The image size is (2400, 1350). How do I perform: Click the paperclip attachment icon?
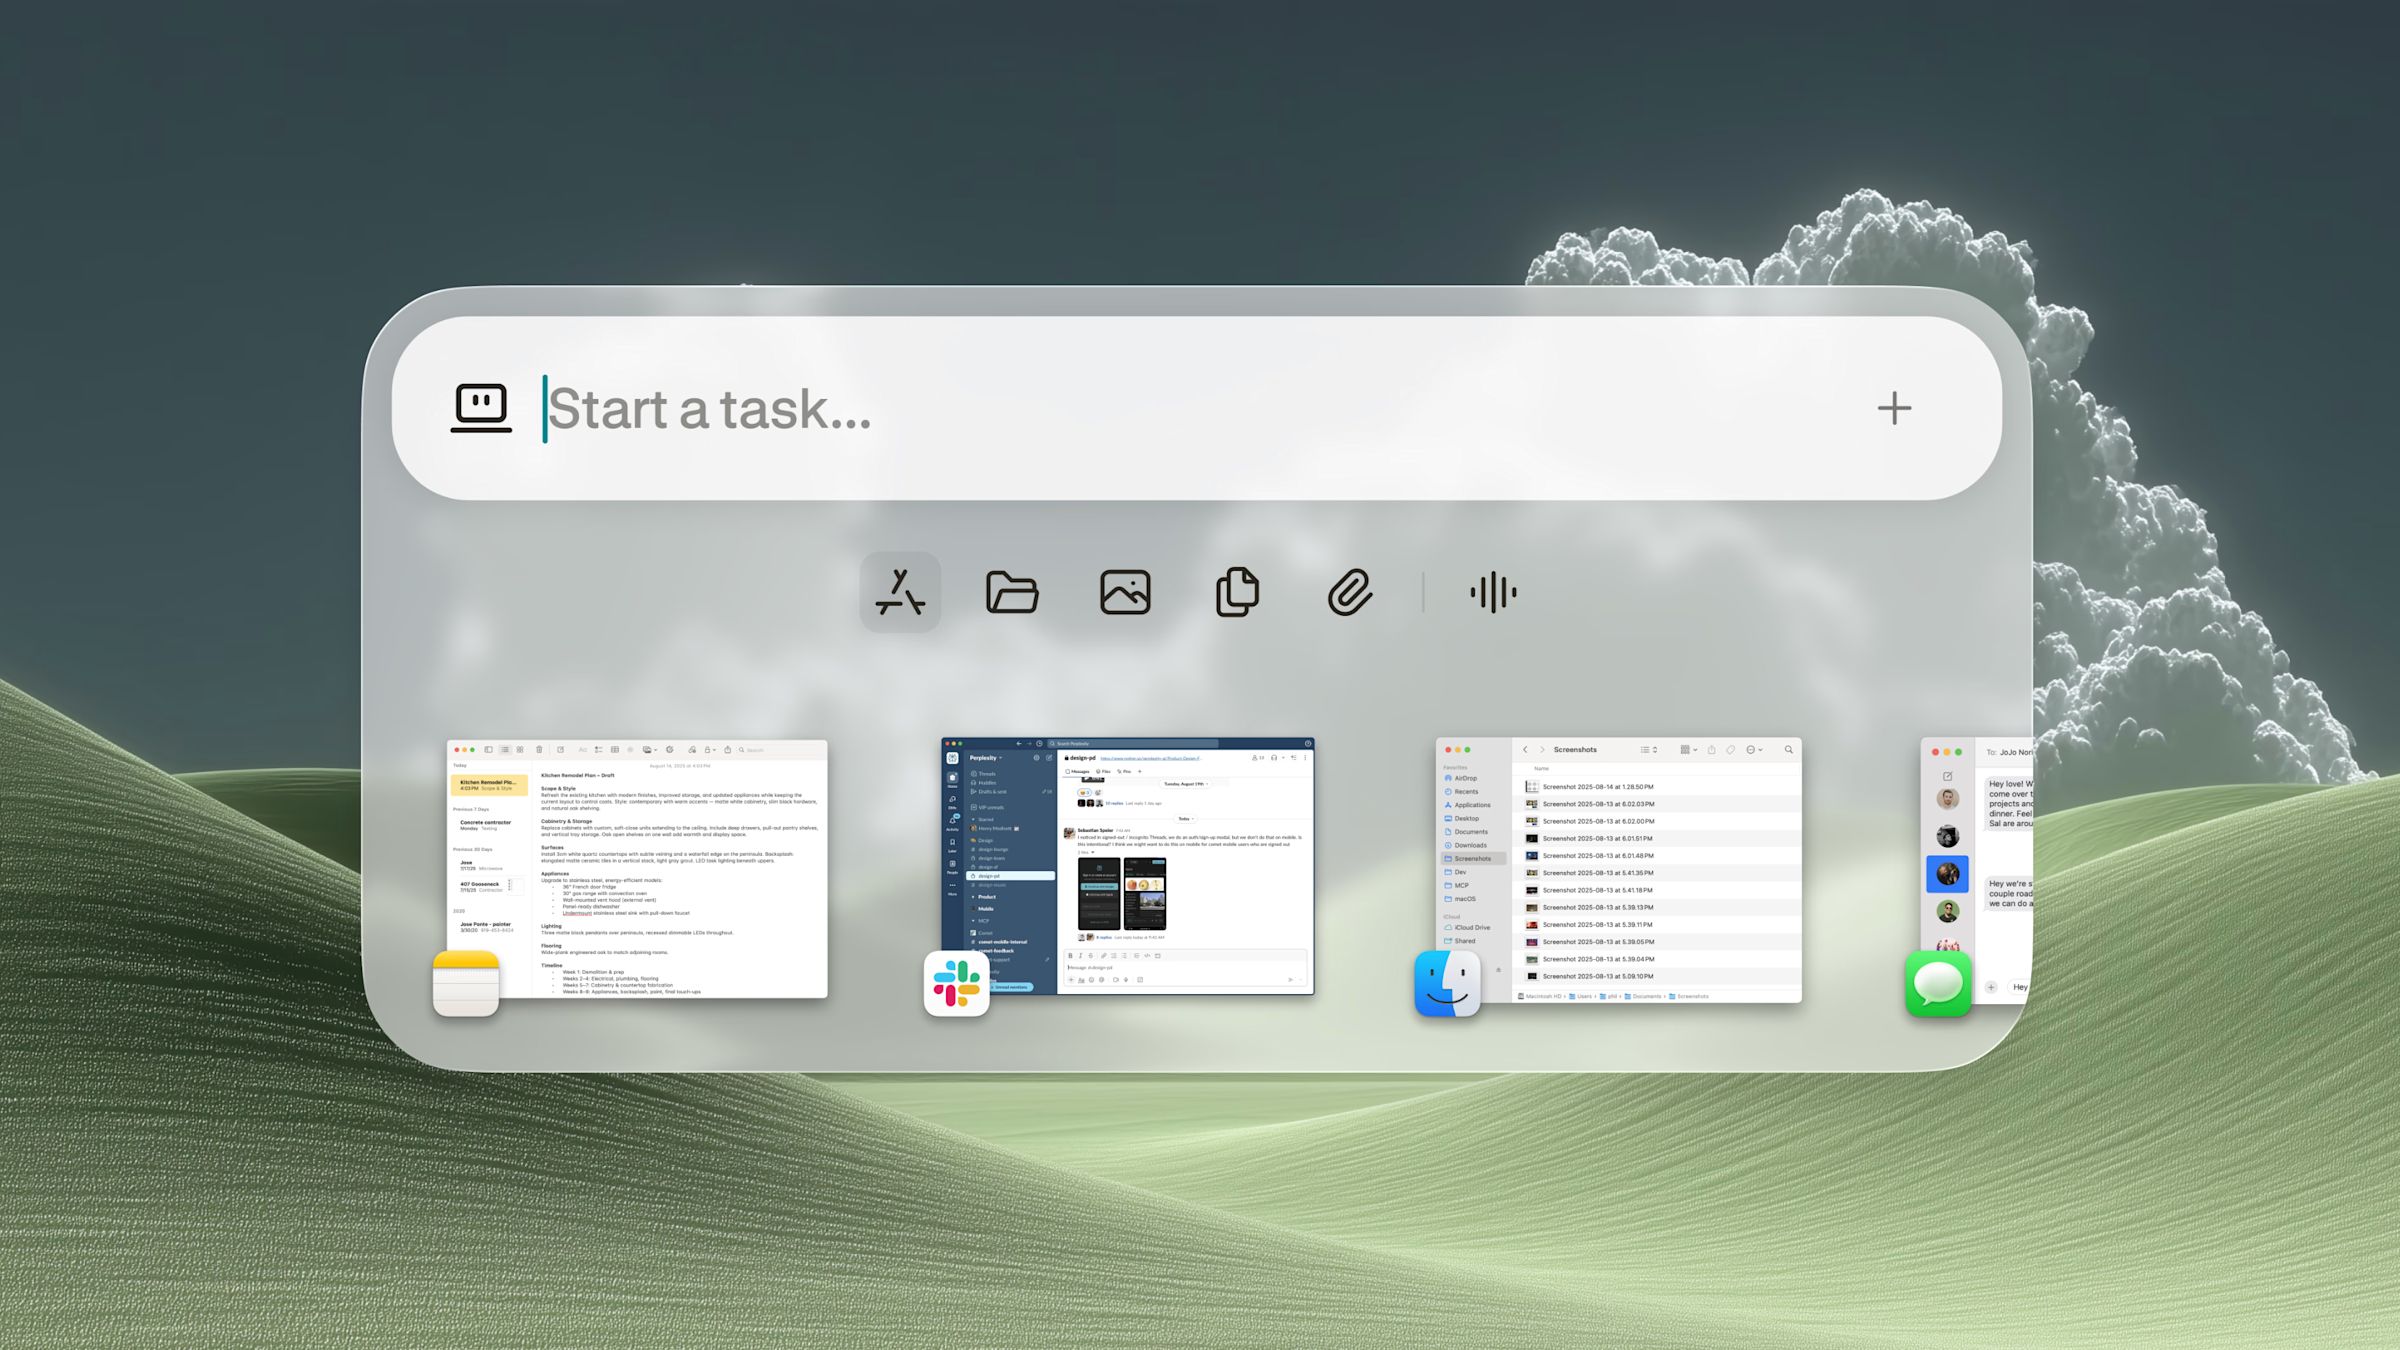(x=1351, y=591)
